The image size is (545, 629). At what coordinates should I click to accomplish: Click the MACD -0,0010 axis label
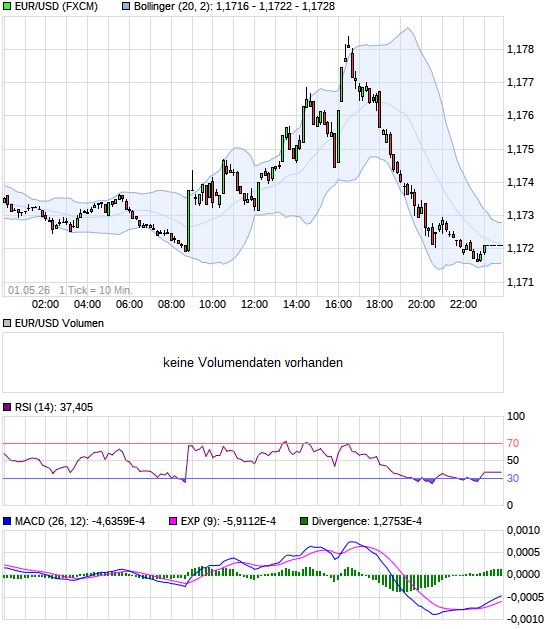(523, 619)
